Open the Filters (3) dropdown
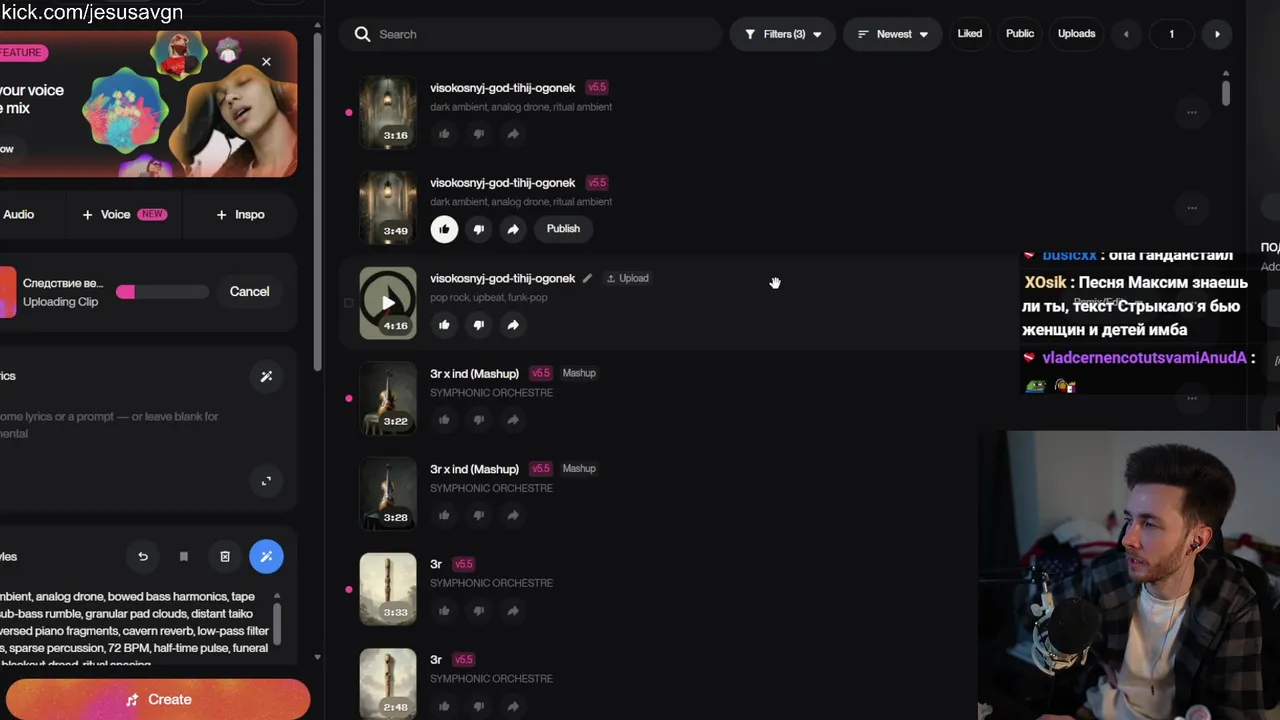This screenshot has width=1280, height=720. point(783,34)
